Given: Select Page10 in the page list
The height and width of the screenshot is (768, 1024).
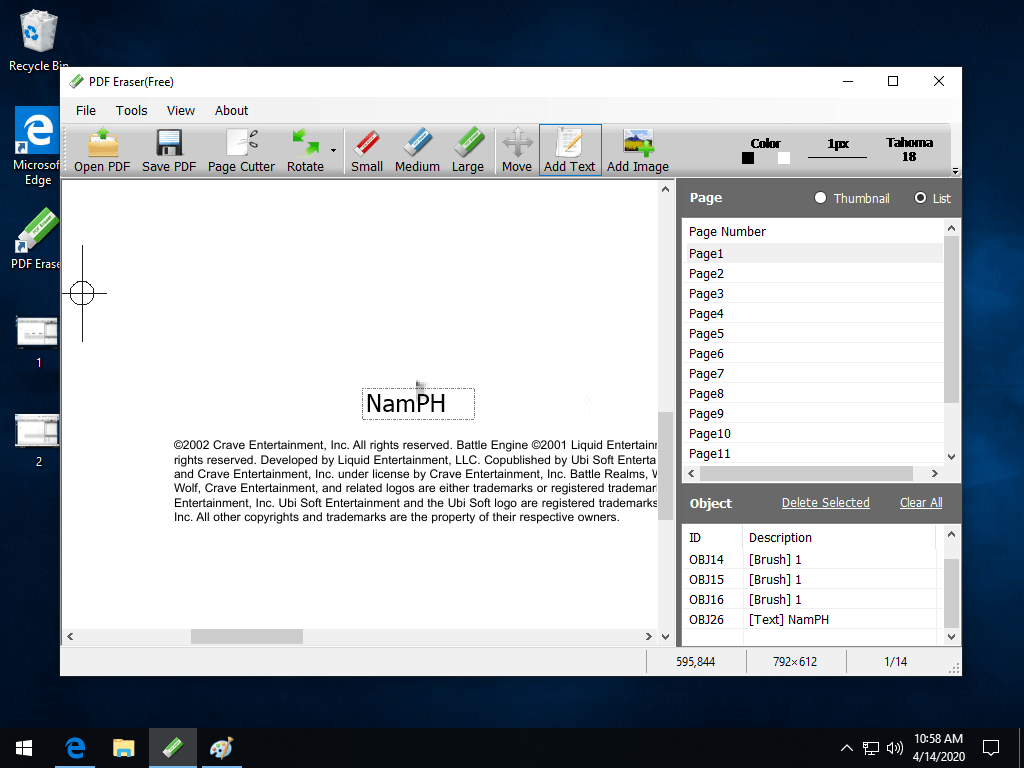Looking at the screenshot, I should 814,434.
